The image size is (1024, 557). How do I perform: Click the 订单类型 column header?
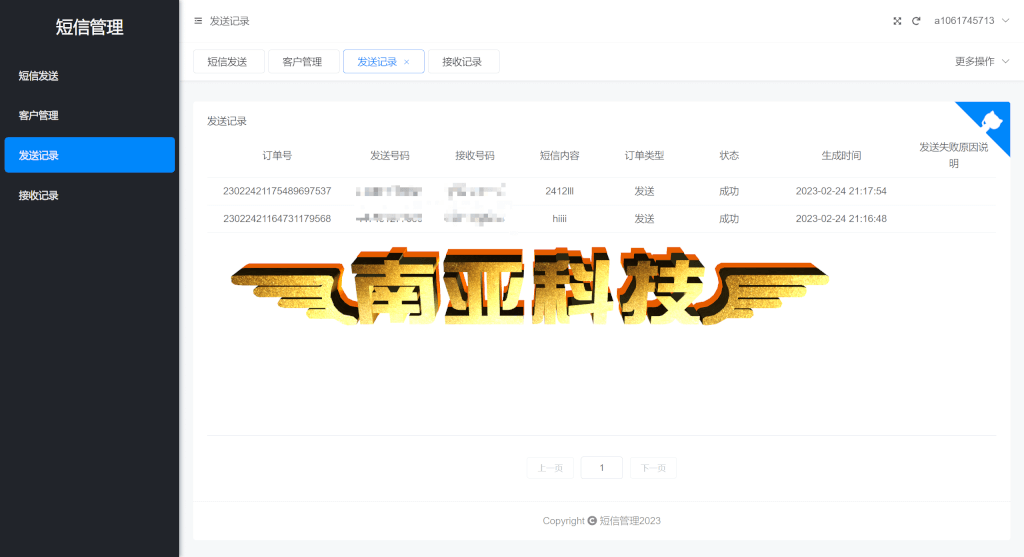[x=645, y=155]
